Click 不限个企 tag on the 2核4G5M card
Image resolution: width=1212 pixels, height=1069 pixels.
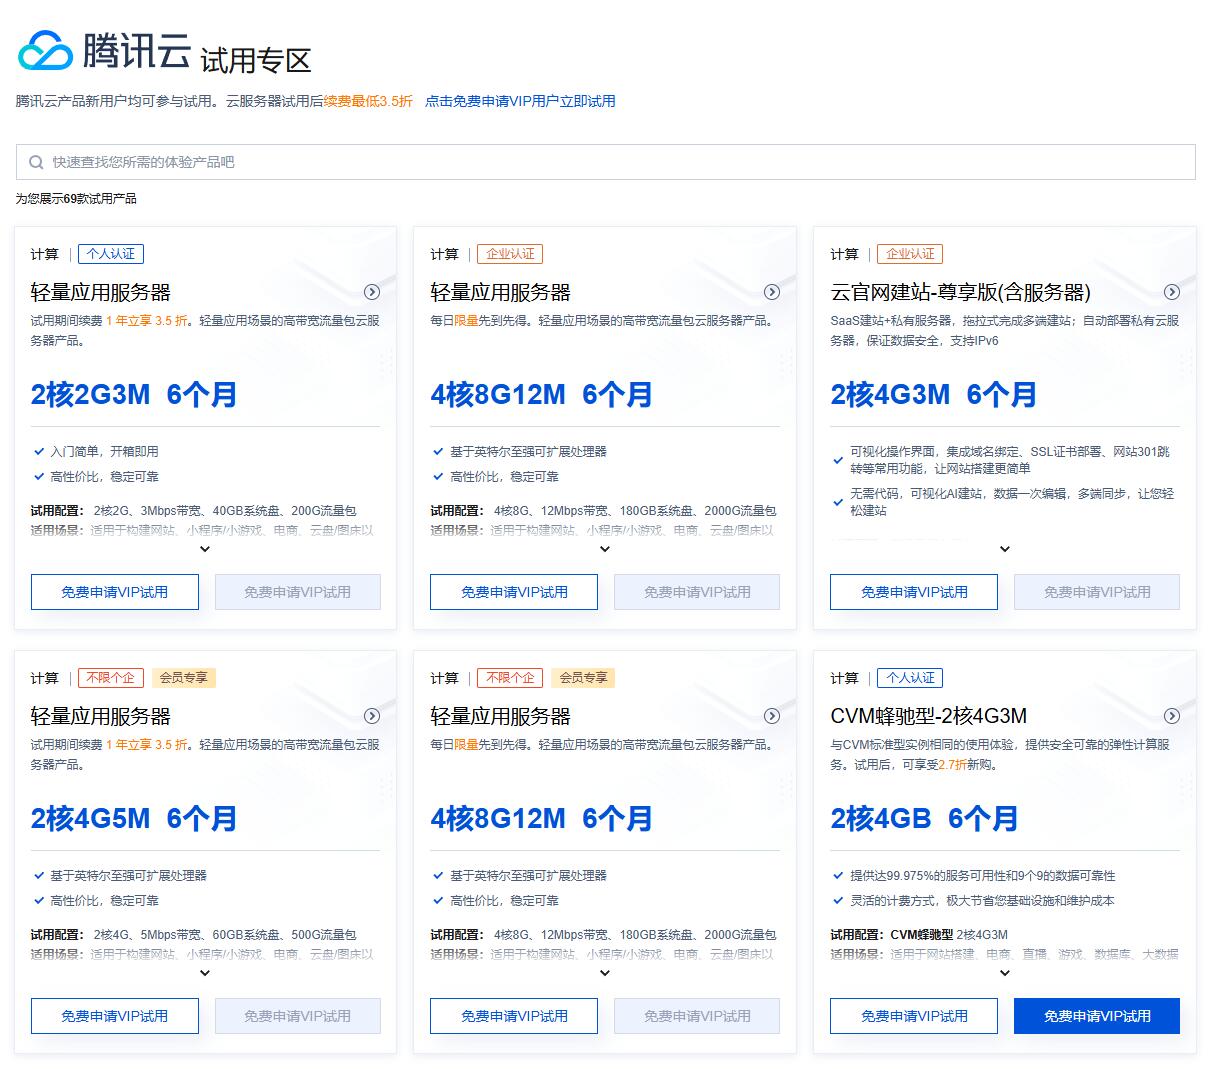click(110, 678)
